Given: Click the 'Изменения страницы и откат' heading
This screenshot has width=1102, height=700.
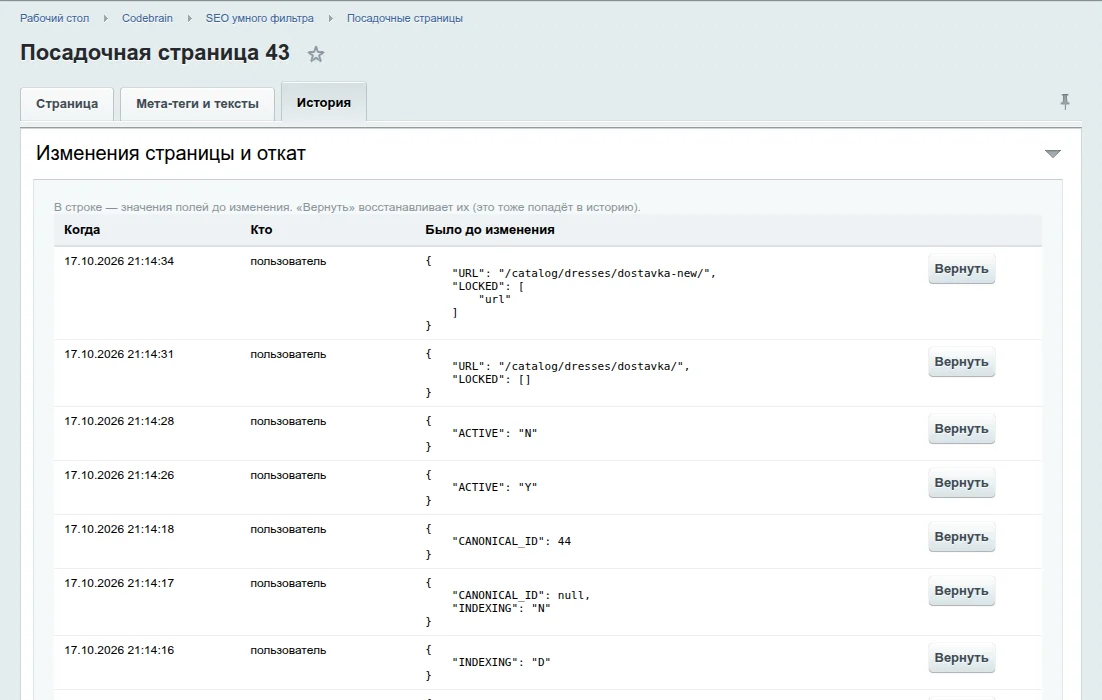Looking at the screenshot, I should pos(171,153).
